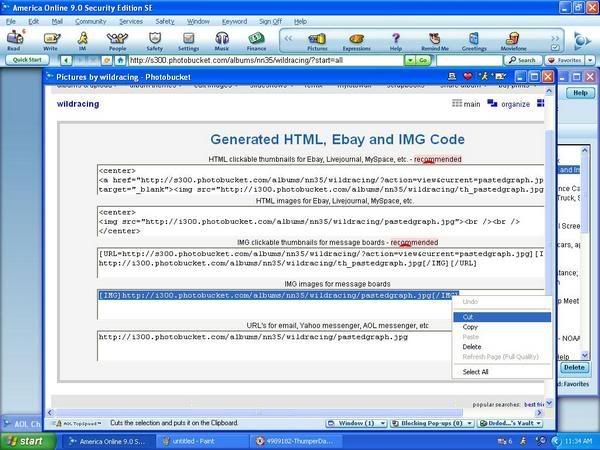
Task: Open the Community menu
Action: click(91, 21)
